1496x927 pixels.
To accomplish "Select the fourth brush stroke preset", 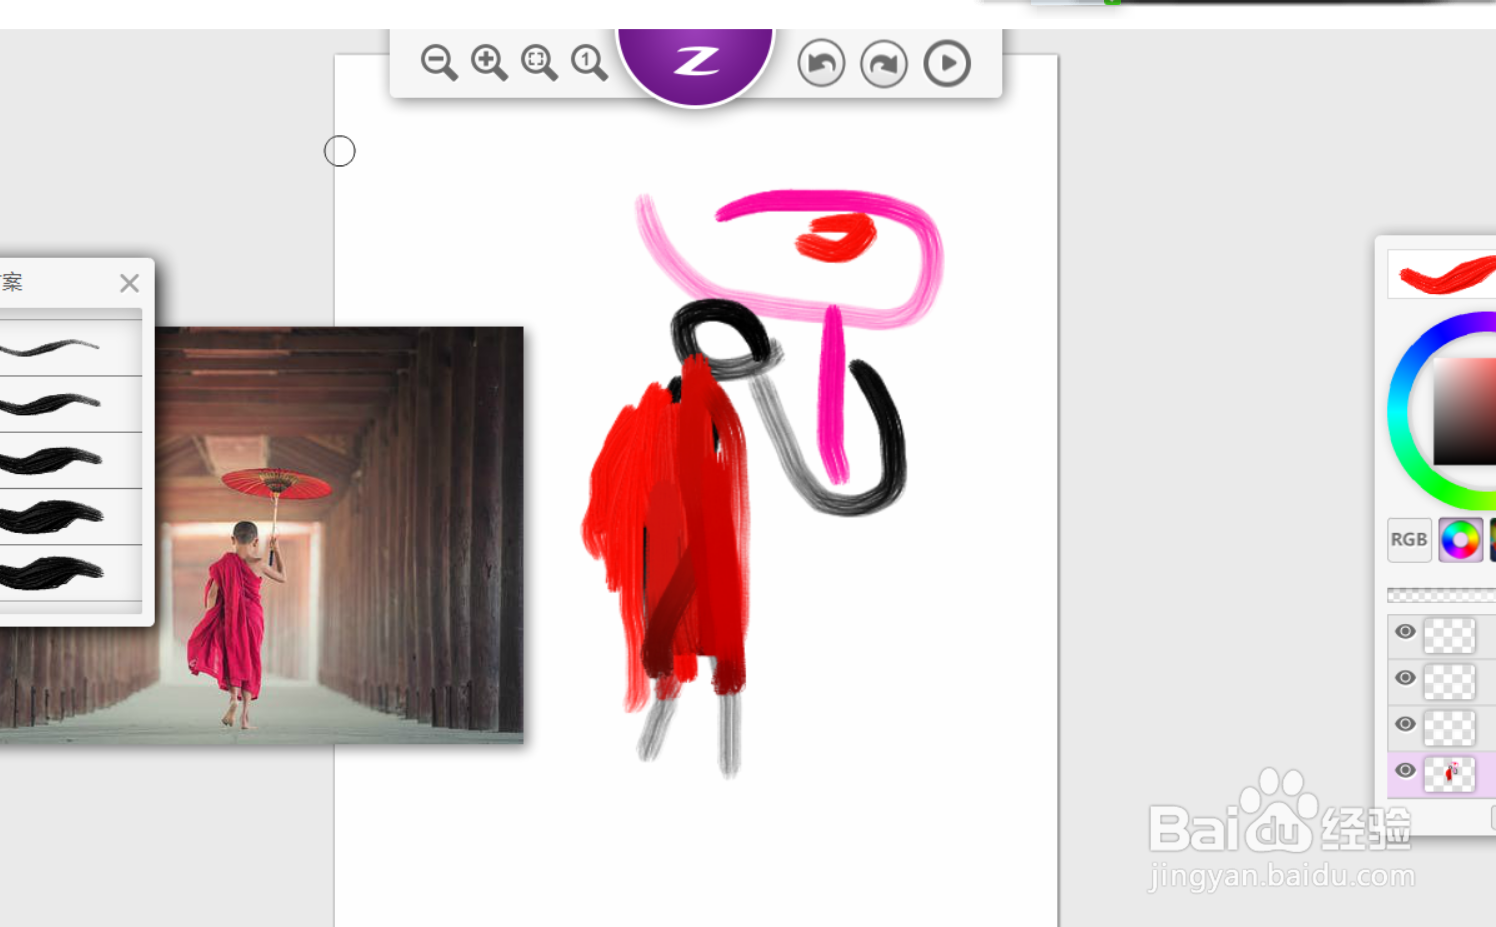I will 70,516.
